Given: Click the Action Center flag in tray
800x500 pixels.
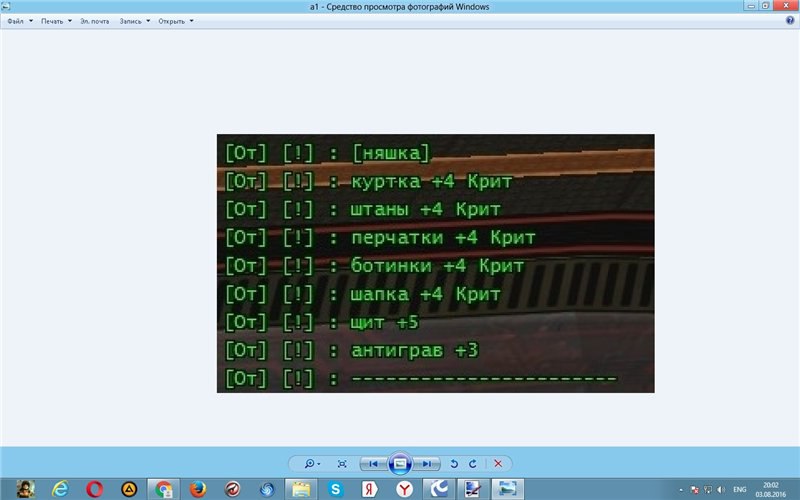Looking at the screenshot, I should [694, 490].
